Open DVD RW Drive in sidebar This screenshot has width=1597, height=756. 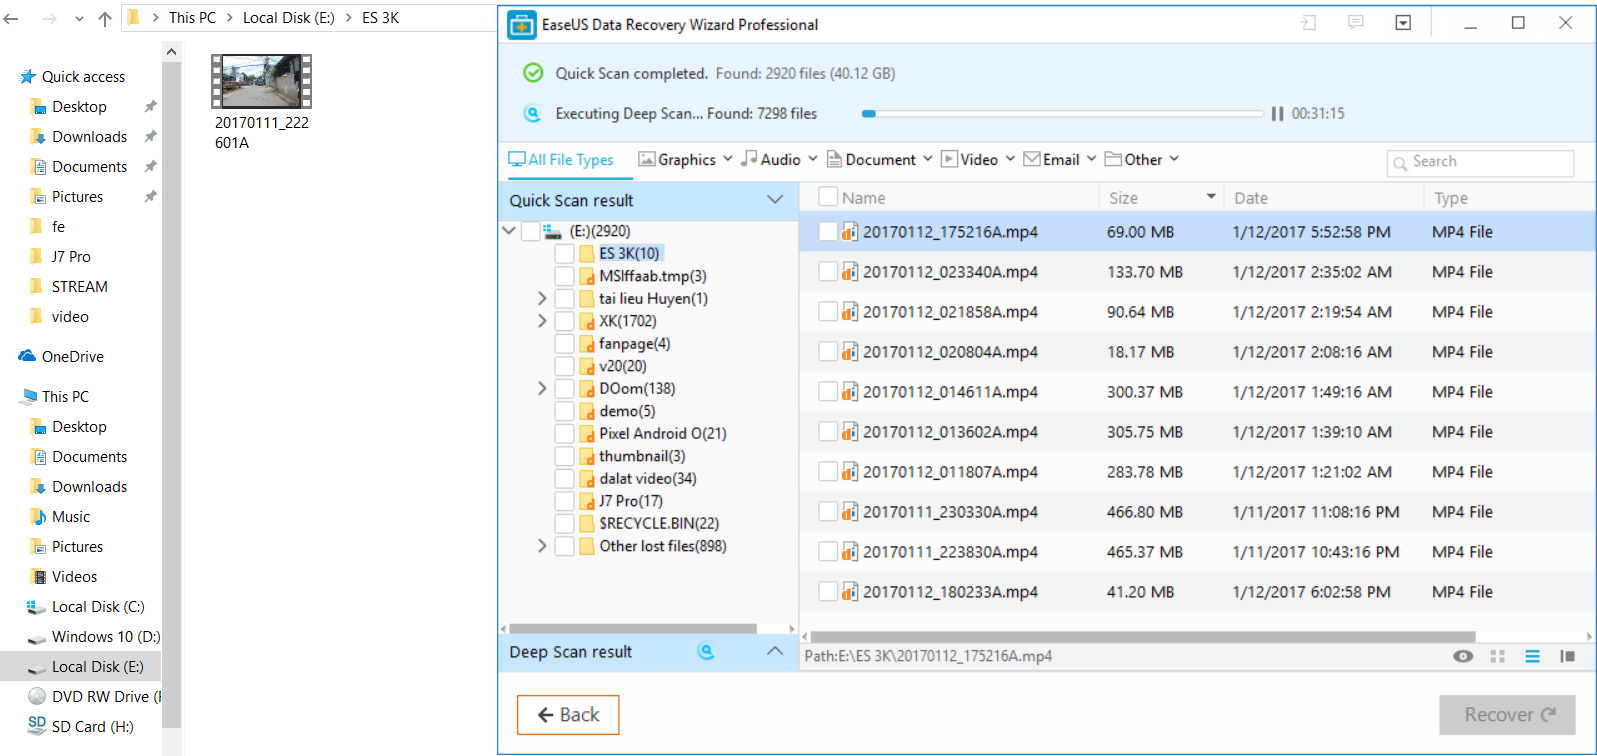(94, 697)
